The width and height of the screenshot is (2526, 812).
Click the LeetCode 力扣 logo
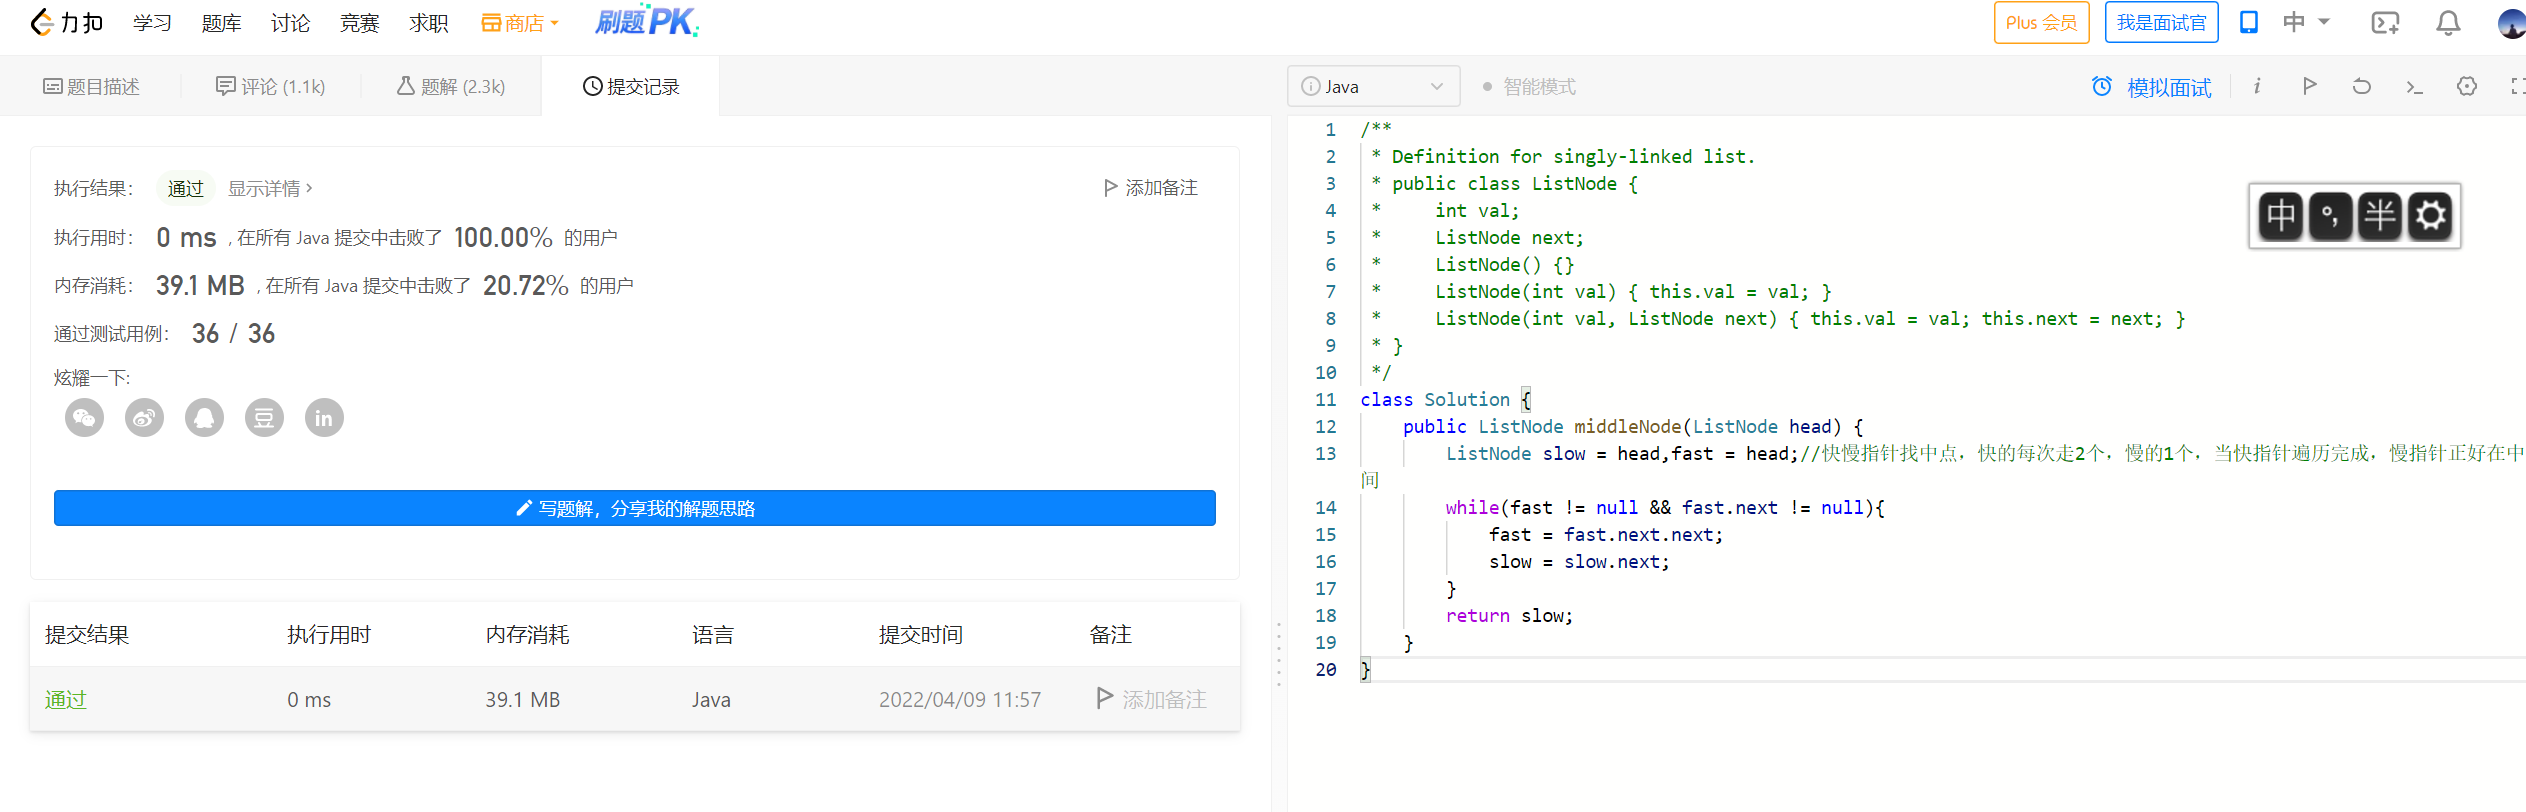(66, 22)
